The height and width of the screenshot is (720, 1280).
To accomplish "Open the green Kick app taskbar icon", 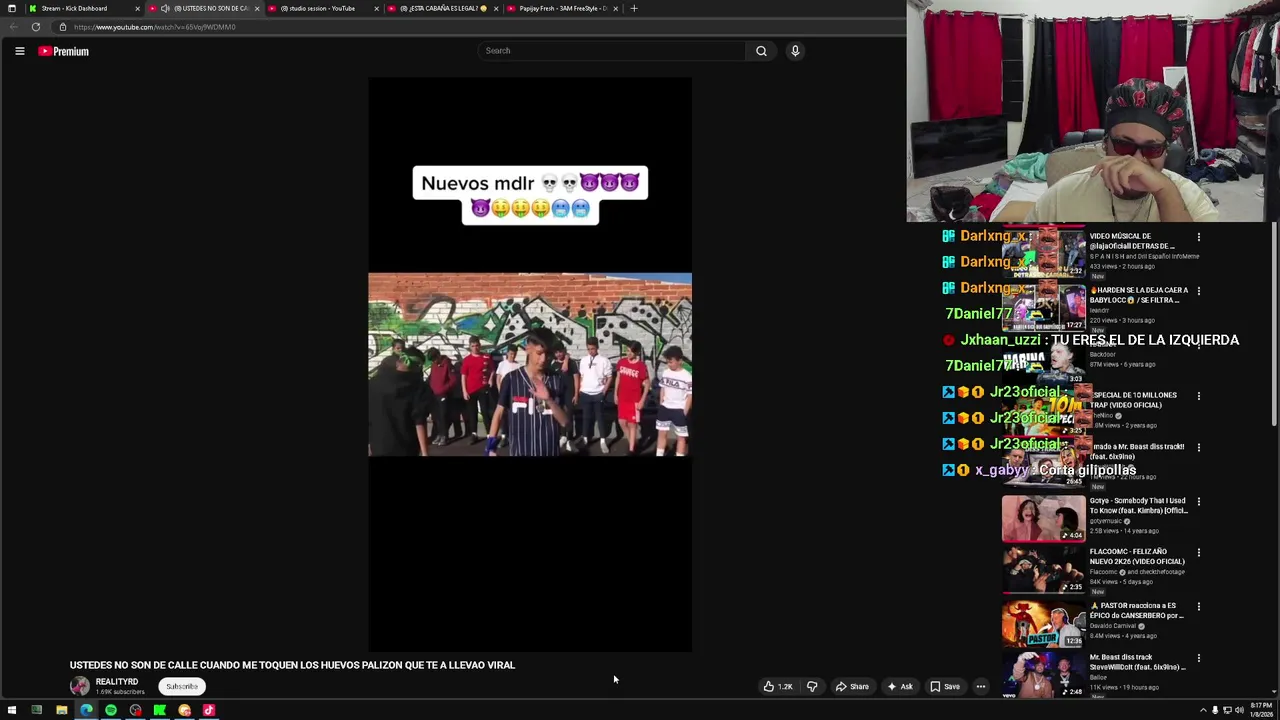I will point(160,711).
